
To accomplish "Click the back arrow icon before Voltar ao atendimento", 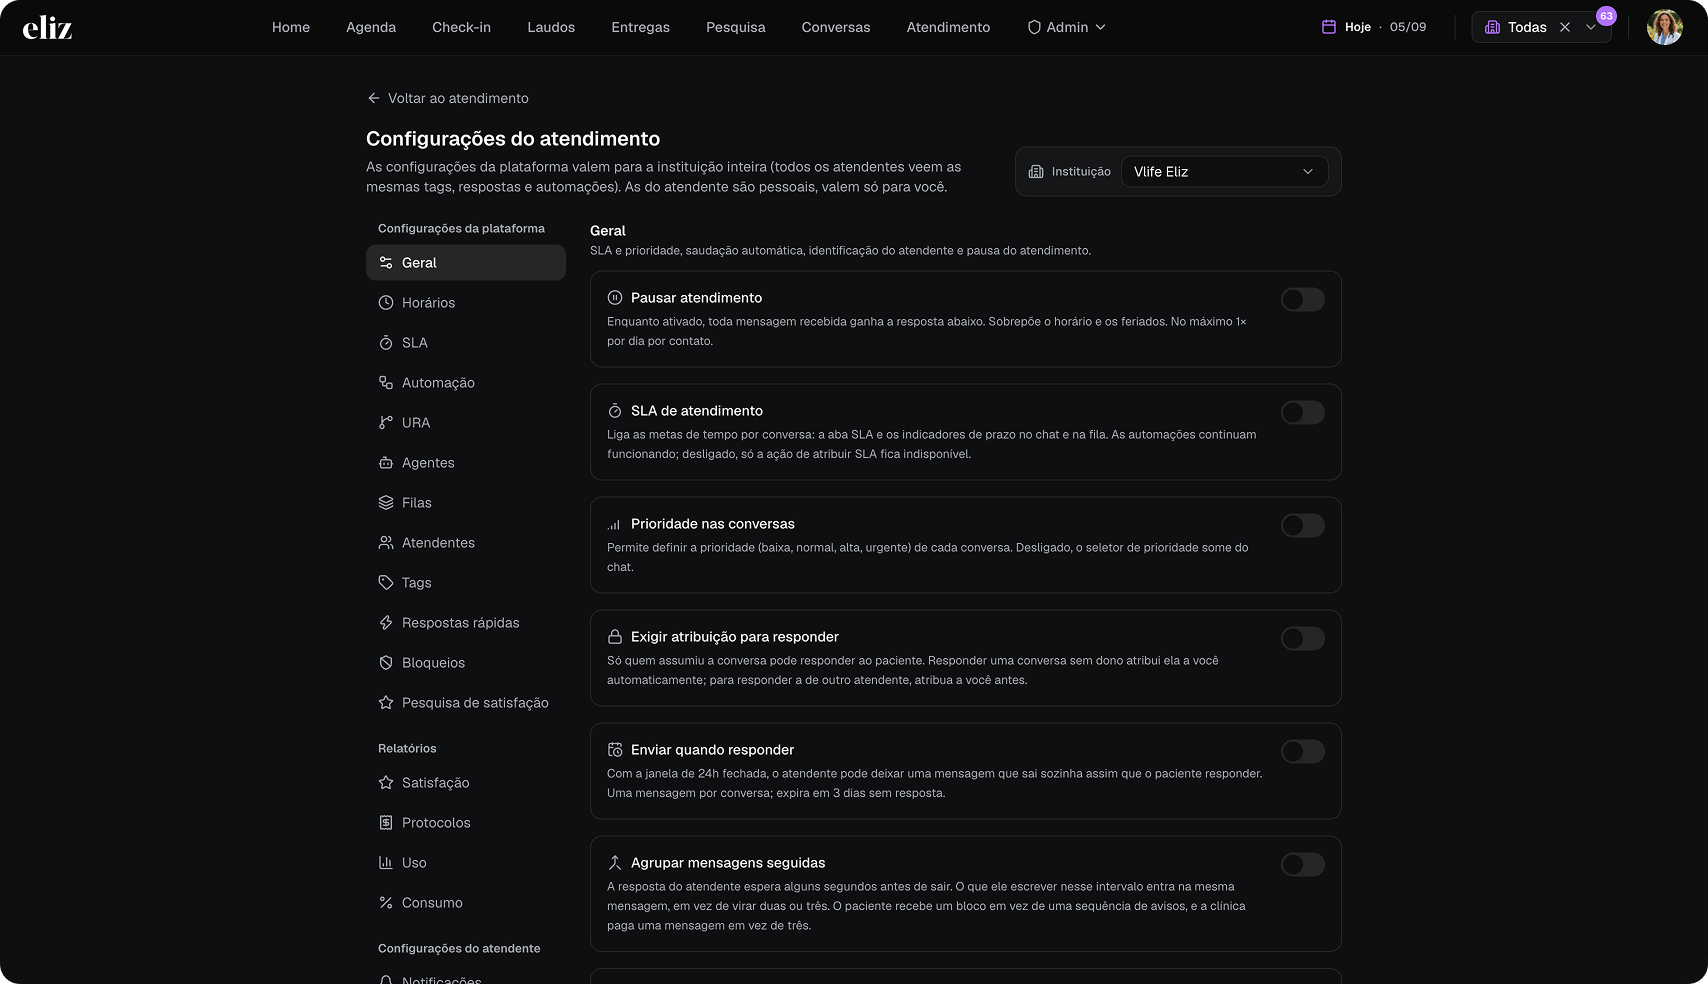I will 374,98.
